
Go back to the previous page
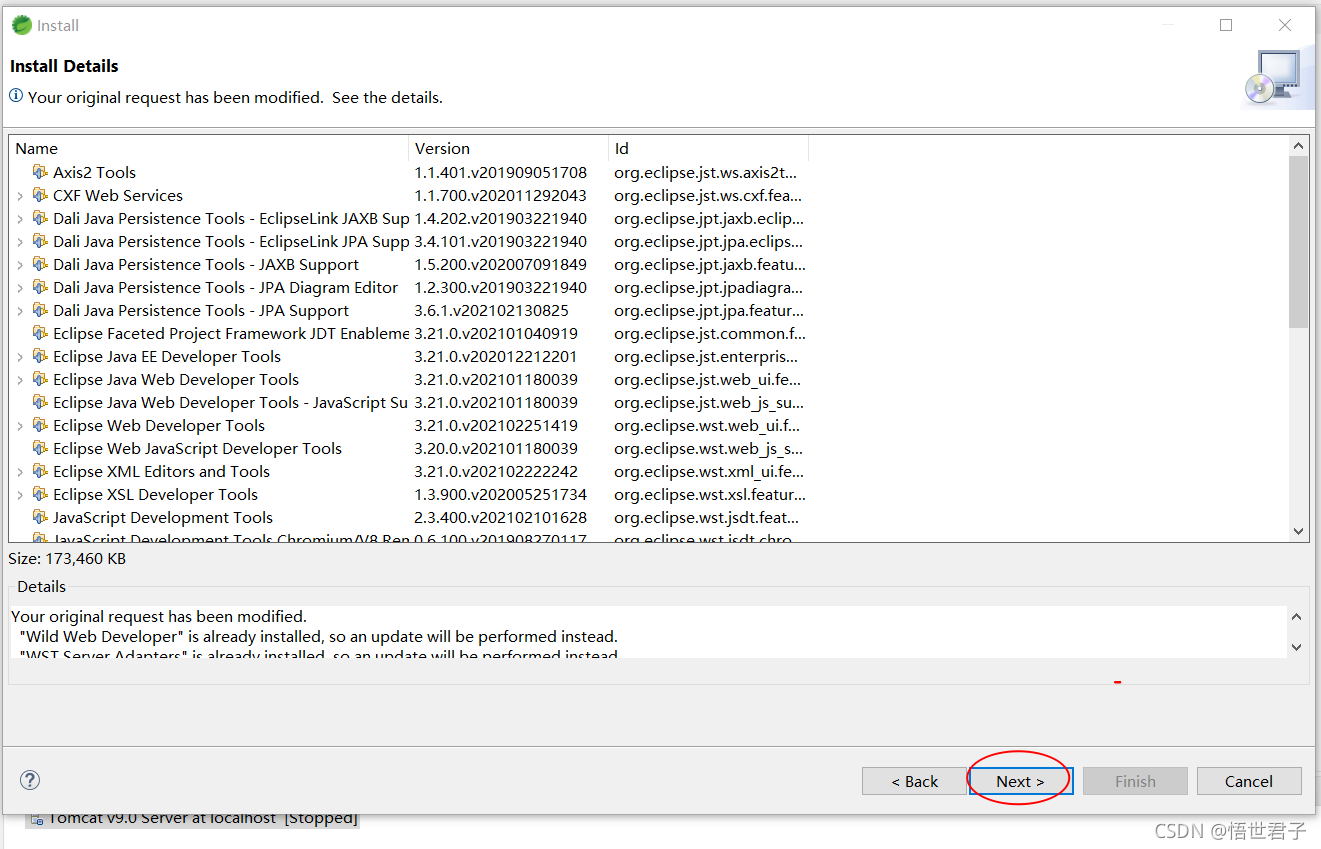pos(914,781)
